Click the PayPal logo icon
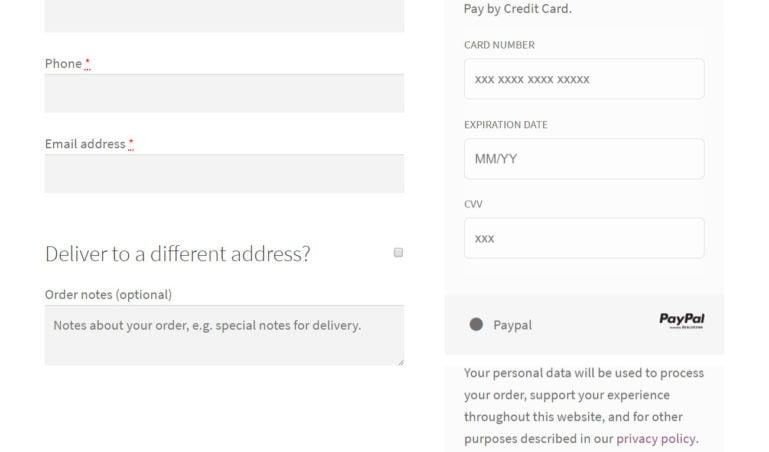The width and height of the screenshot is (769, 452). tap(682, 321)
